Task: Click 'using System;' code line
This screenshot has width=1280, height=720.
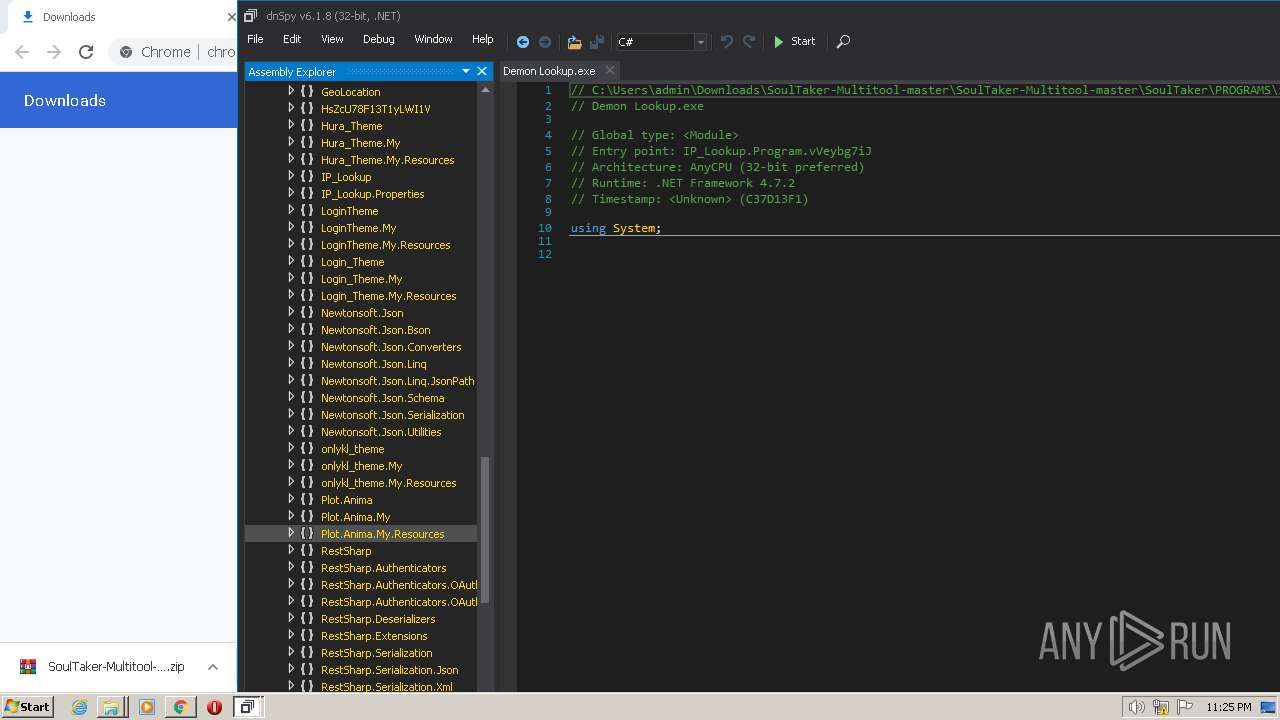Action: 616,228
